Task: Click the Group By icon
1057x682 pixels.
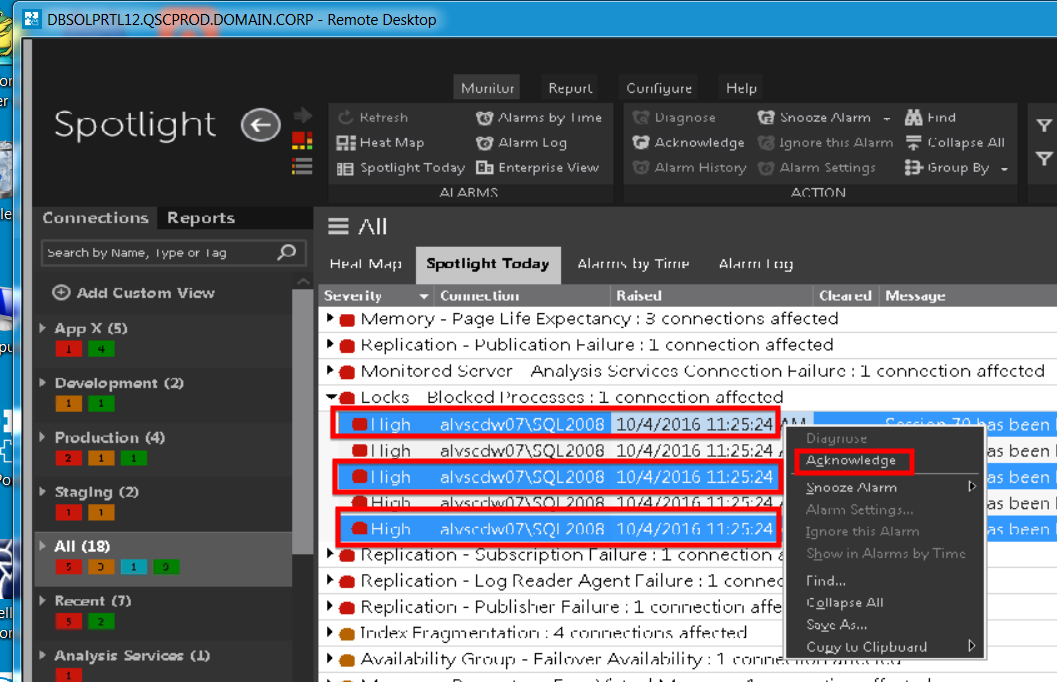Action: point(913,168)
